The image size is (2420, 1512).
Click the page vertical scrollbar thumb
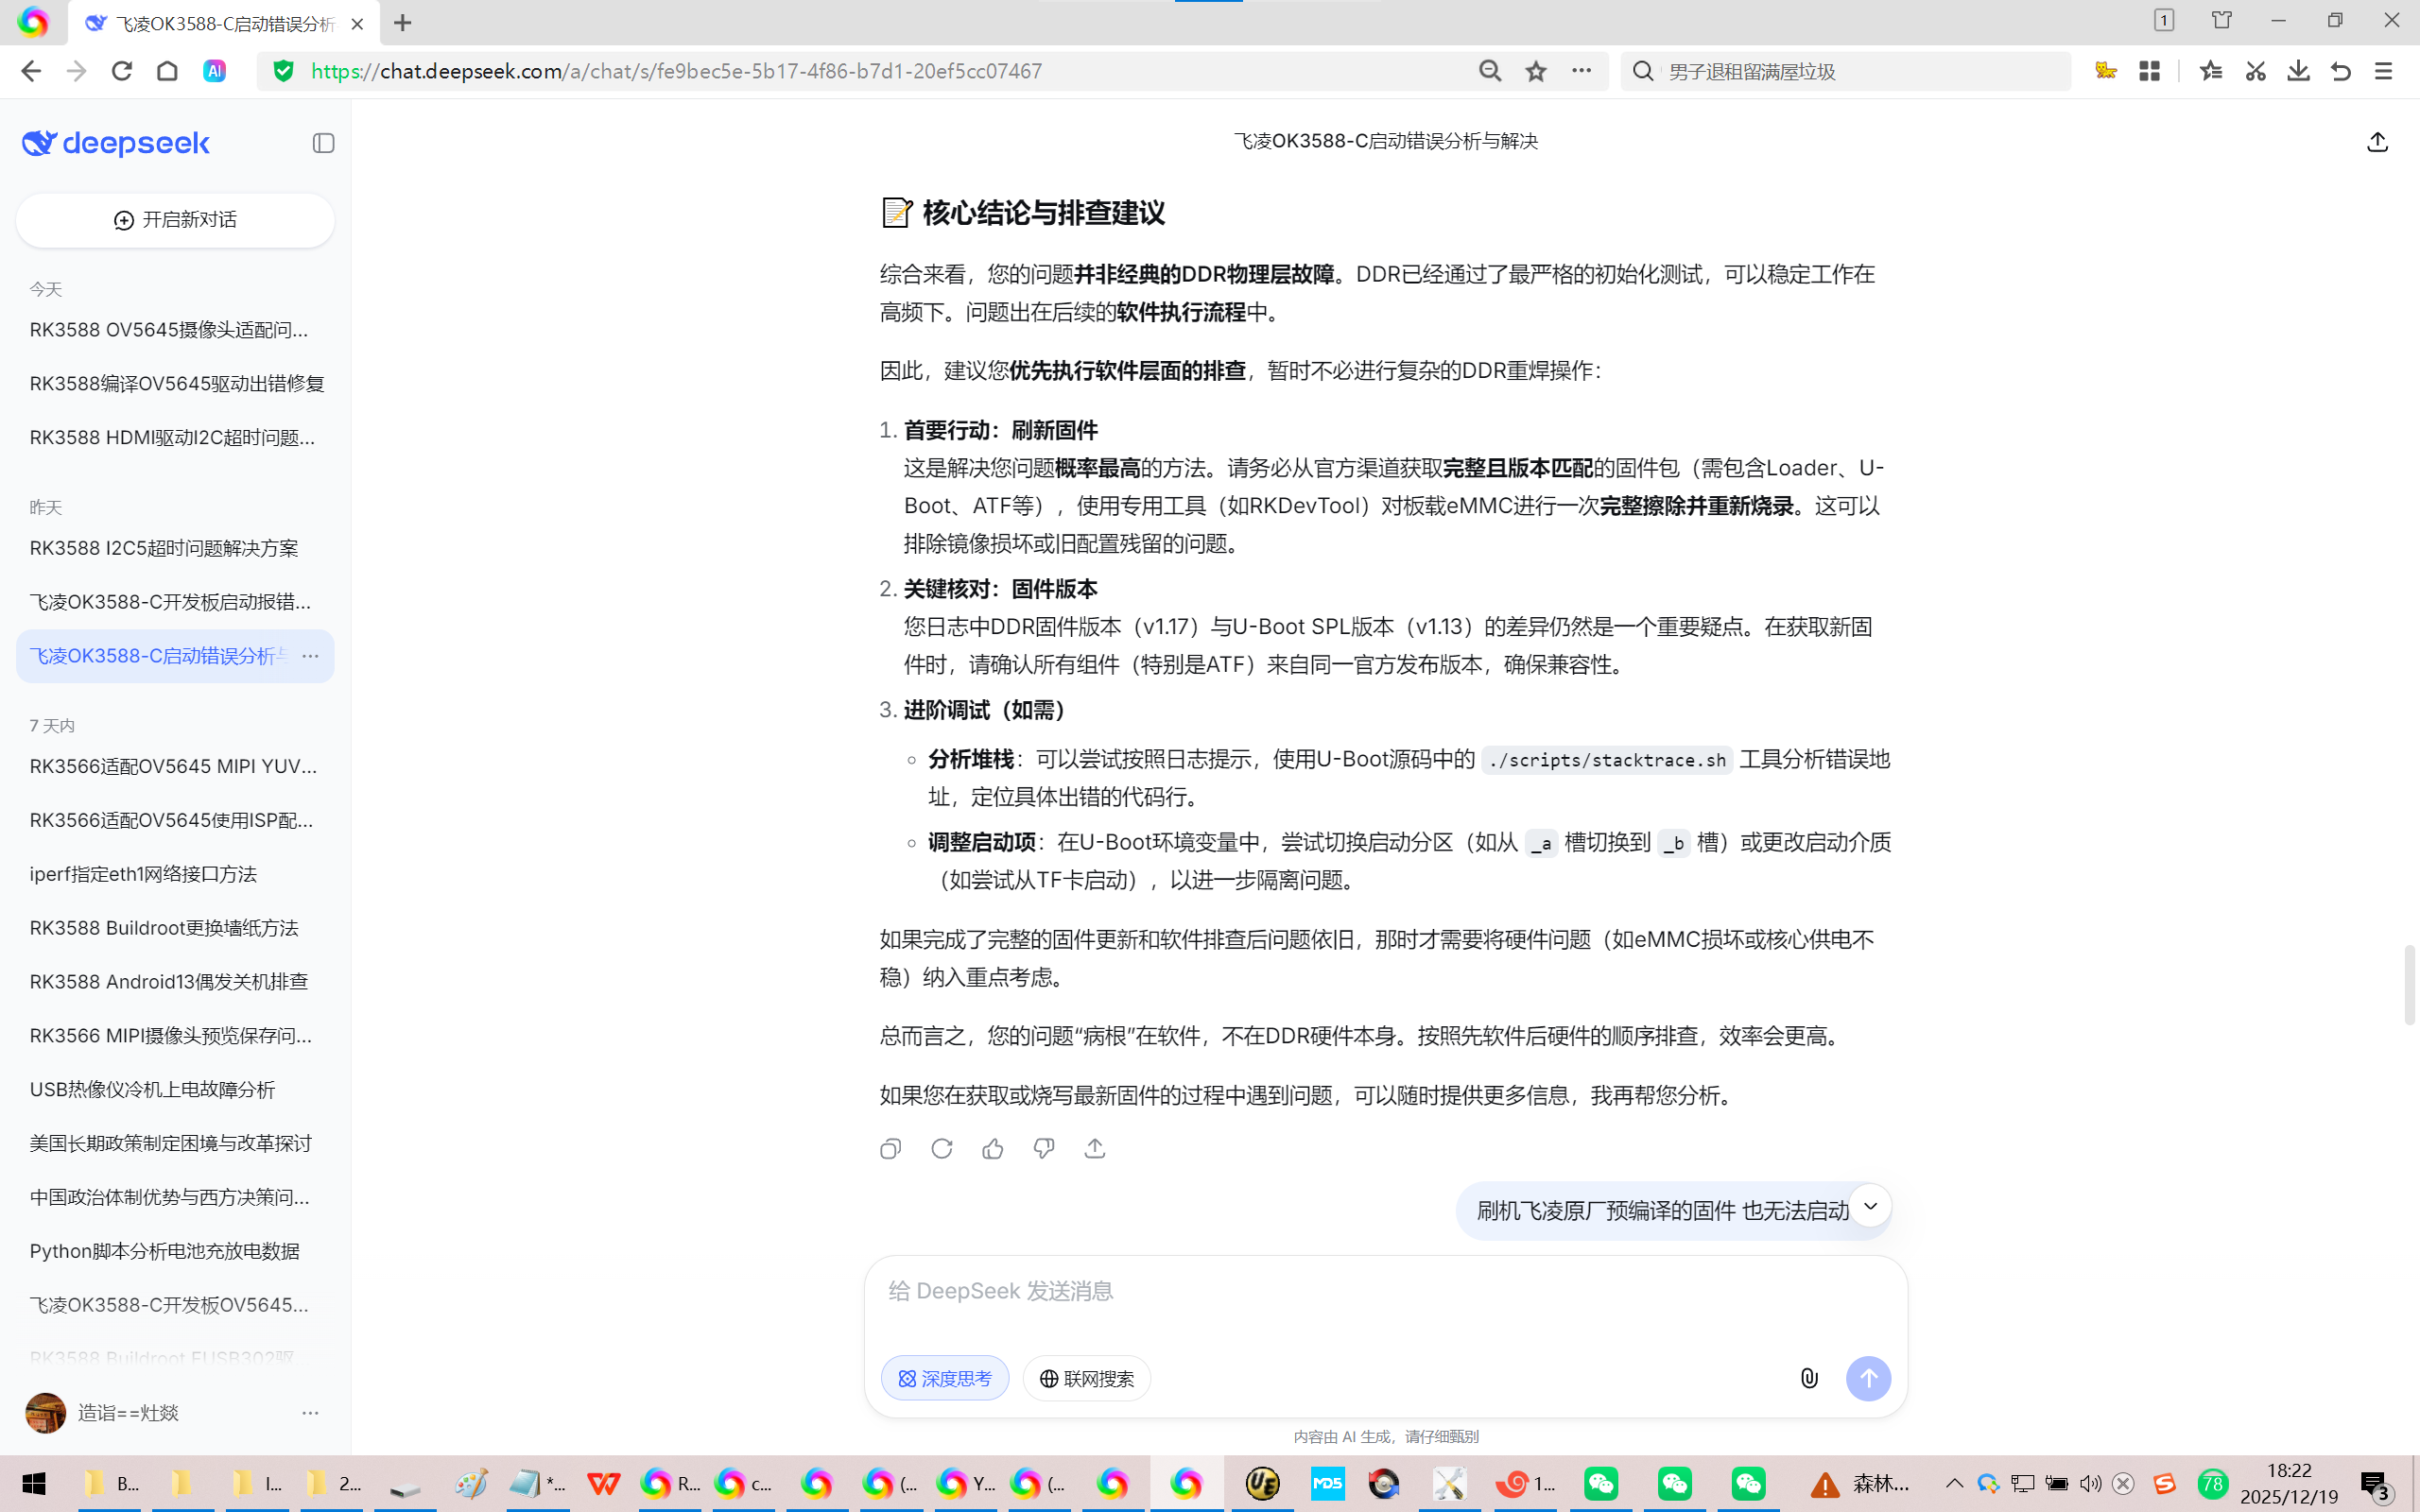(x=2408, y=985)
